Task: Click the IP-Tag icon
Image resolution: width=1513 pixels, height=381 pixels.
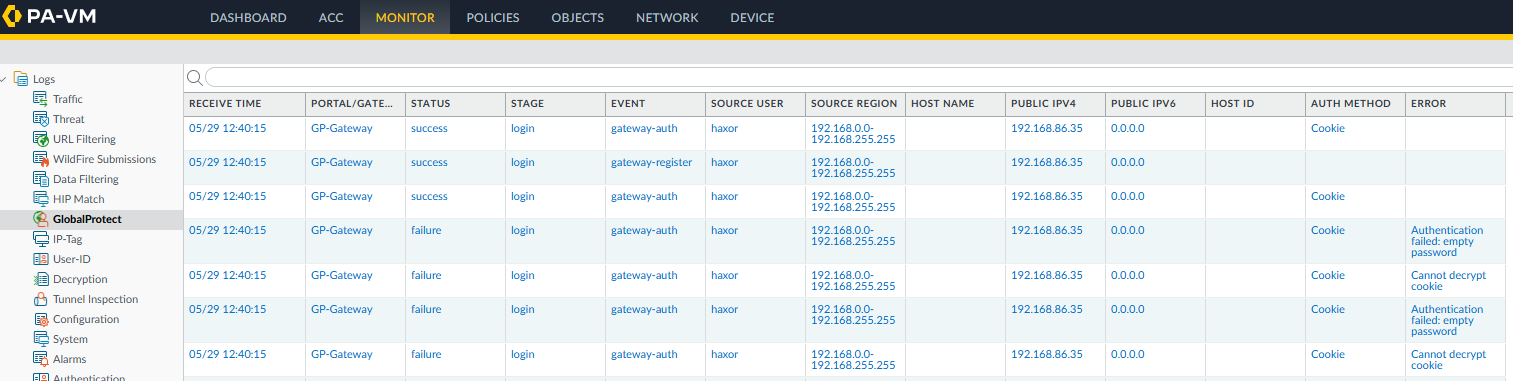Action: [x=41, y=239]
